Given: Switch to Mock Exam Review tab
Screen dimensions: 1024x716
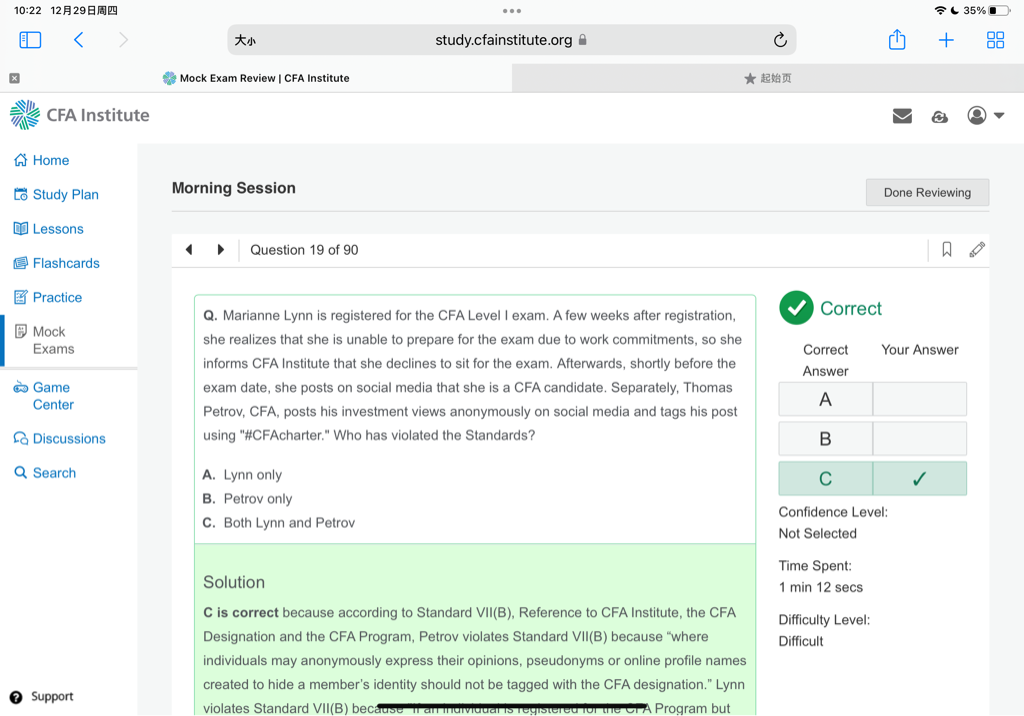Looking at the screenshot, I should [x=256, y=78].
